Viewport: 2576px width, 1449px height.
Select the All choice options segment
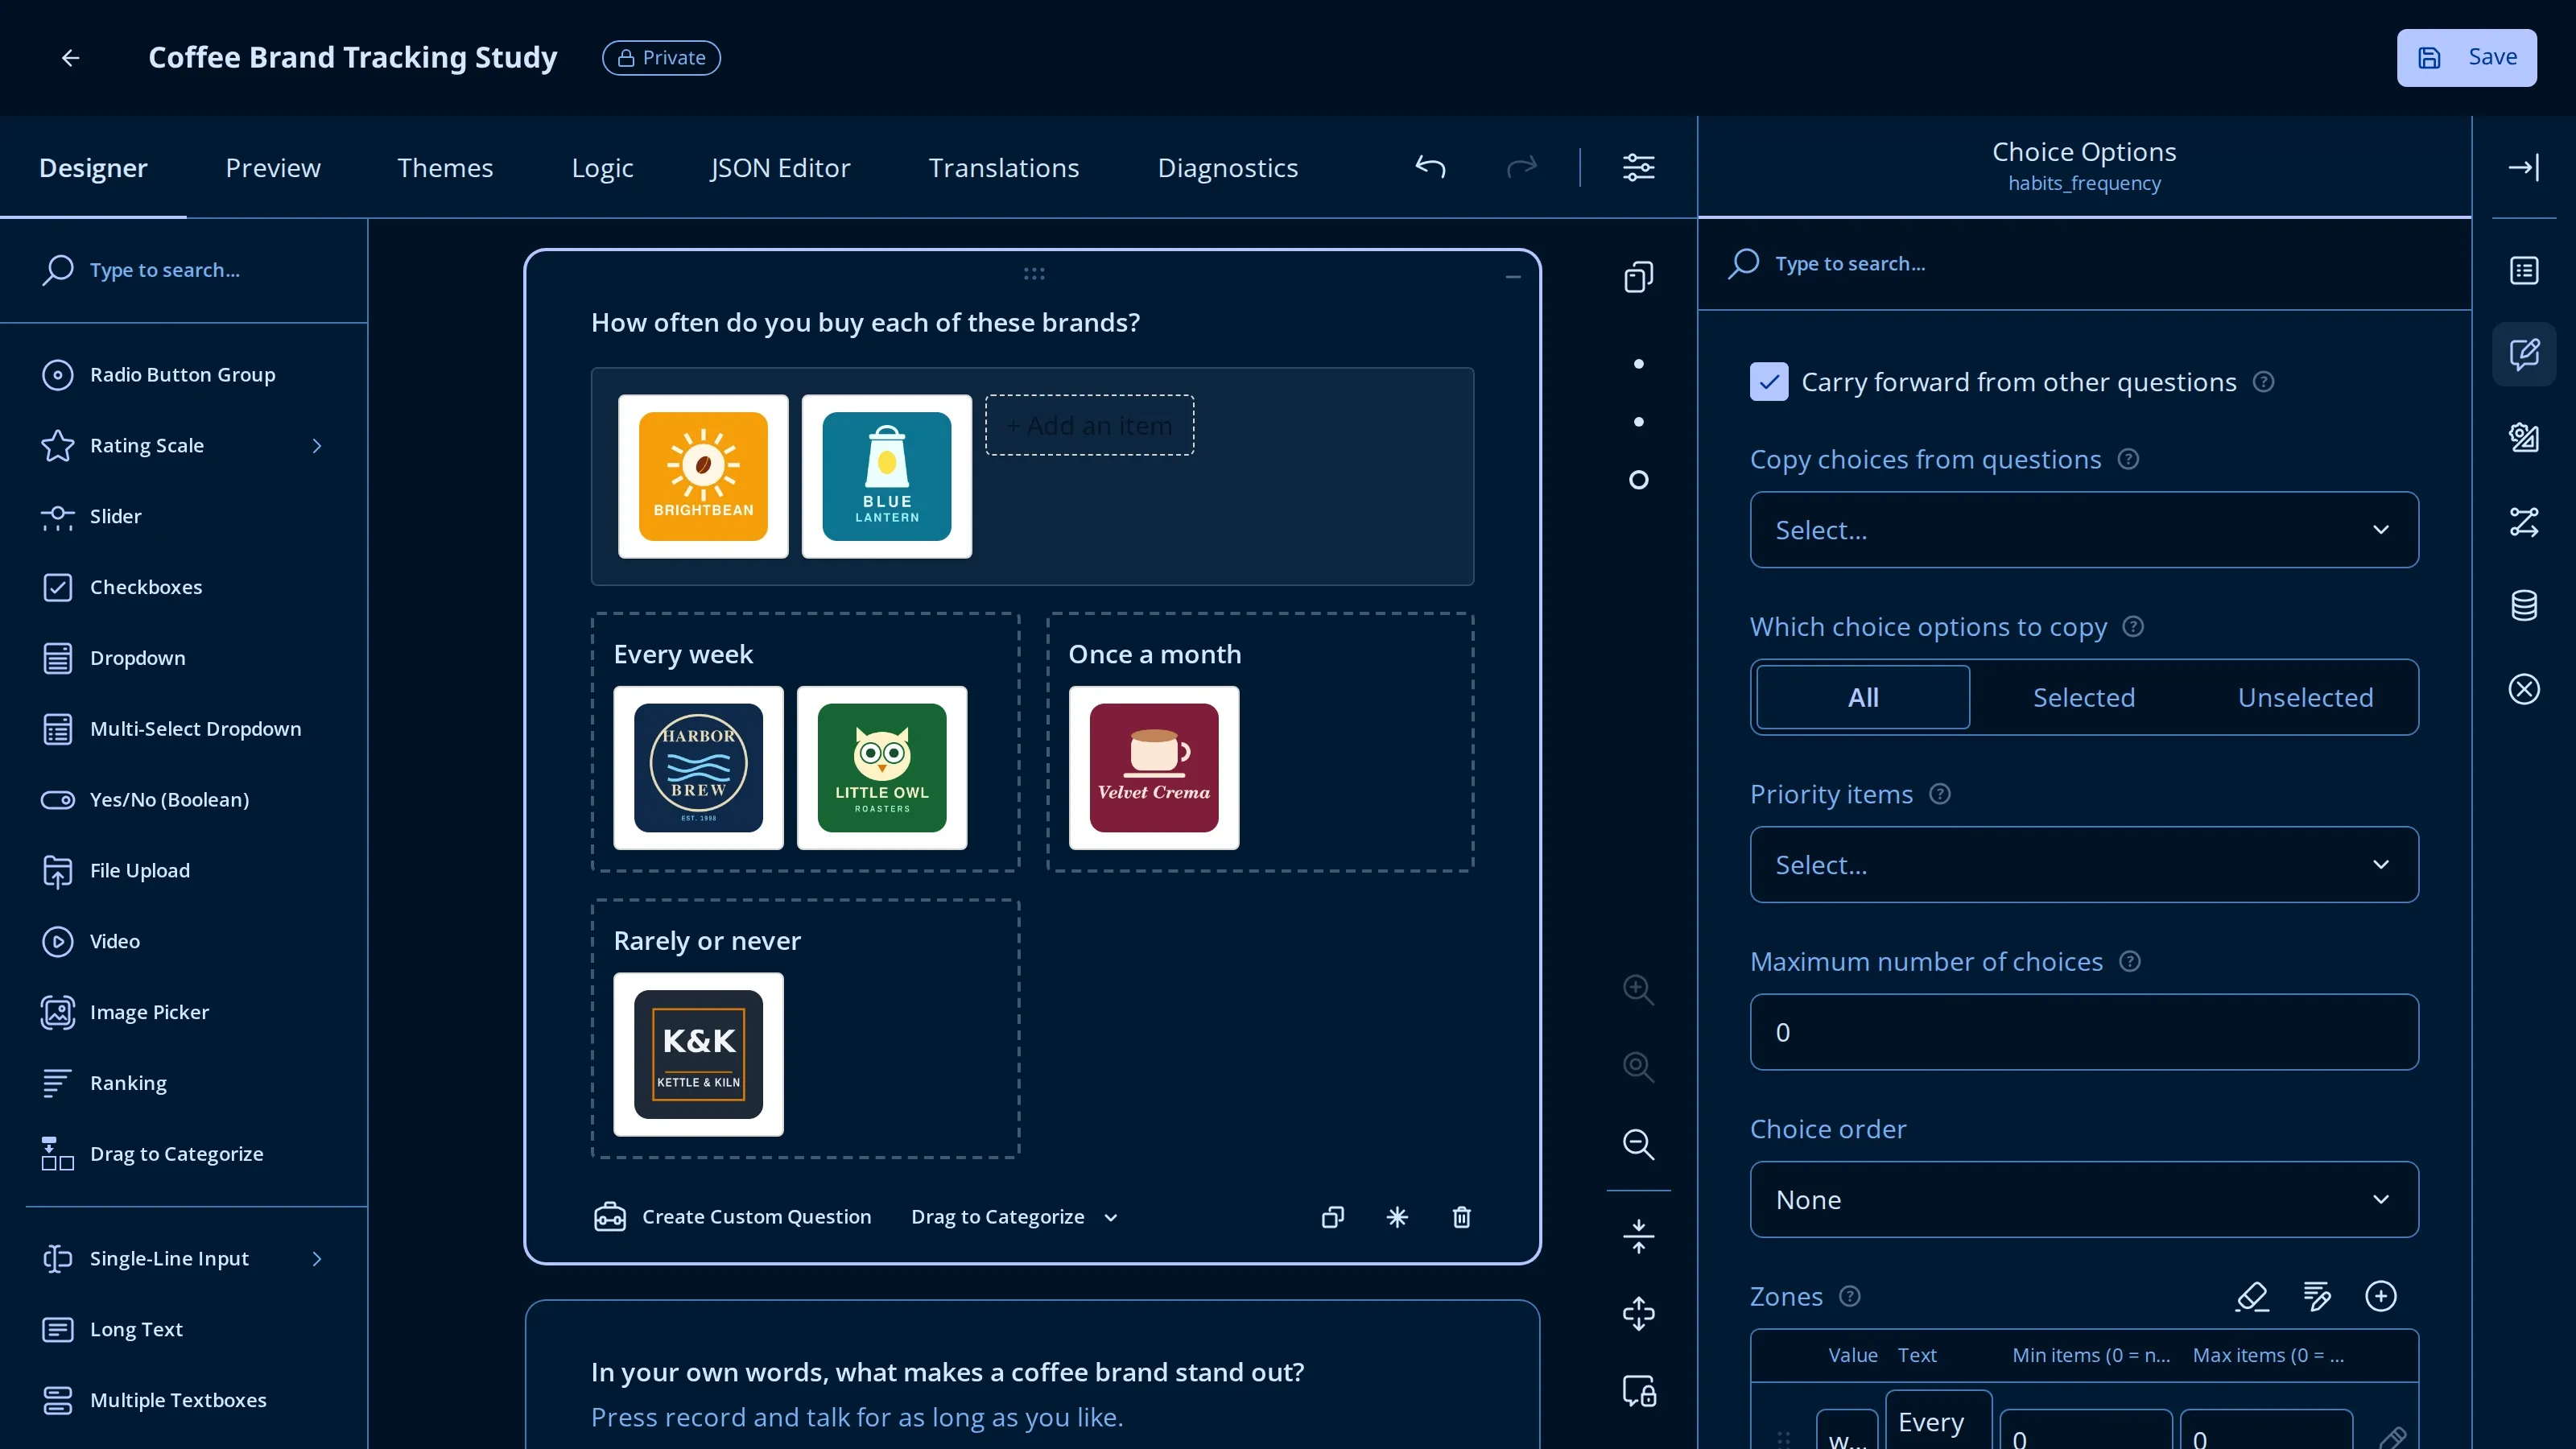tap(1862, 697)
